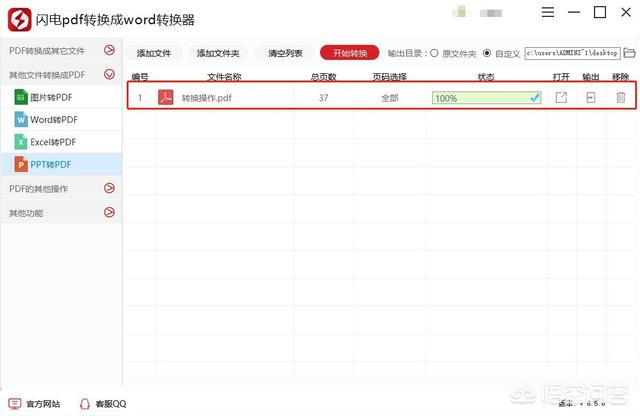The height and width of the screenshot is (416, 640).
Task: Click file name 转换操作.pdf
Action: [x=207, y=98]
